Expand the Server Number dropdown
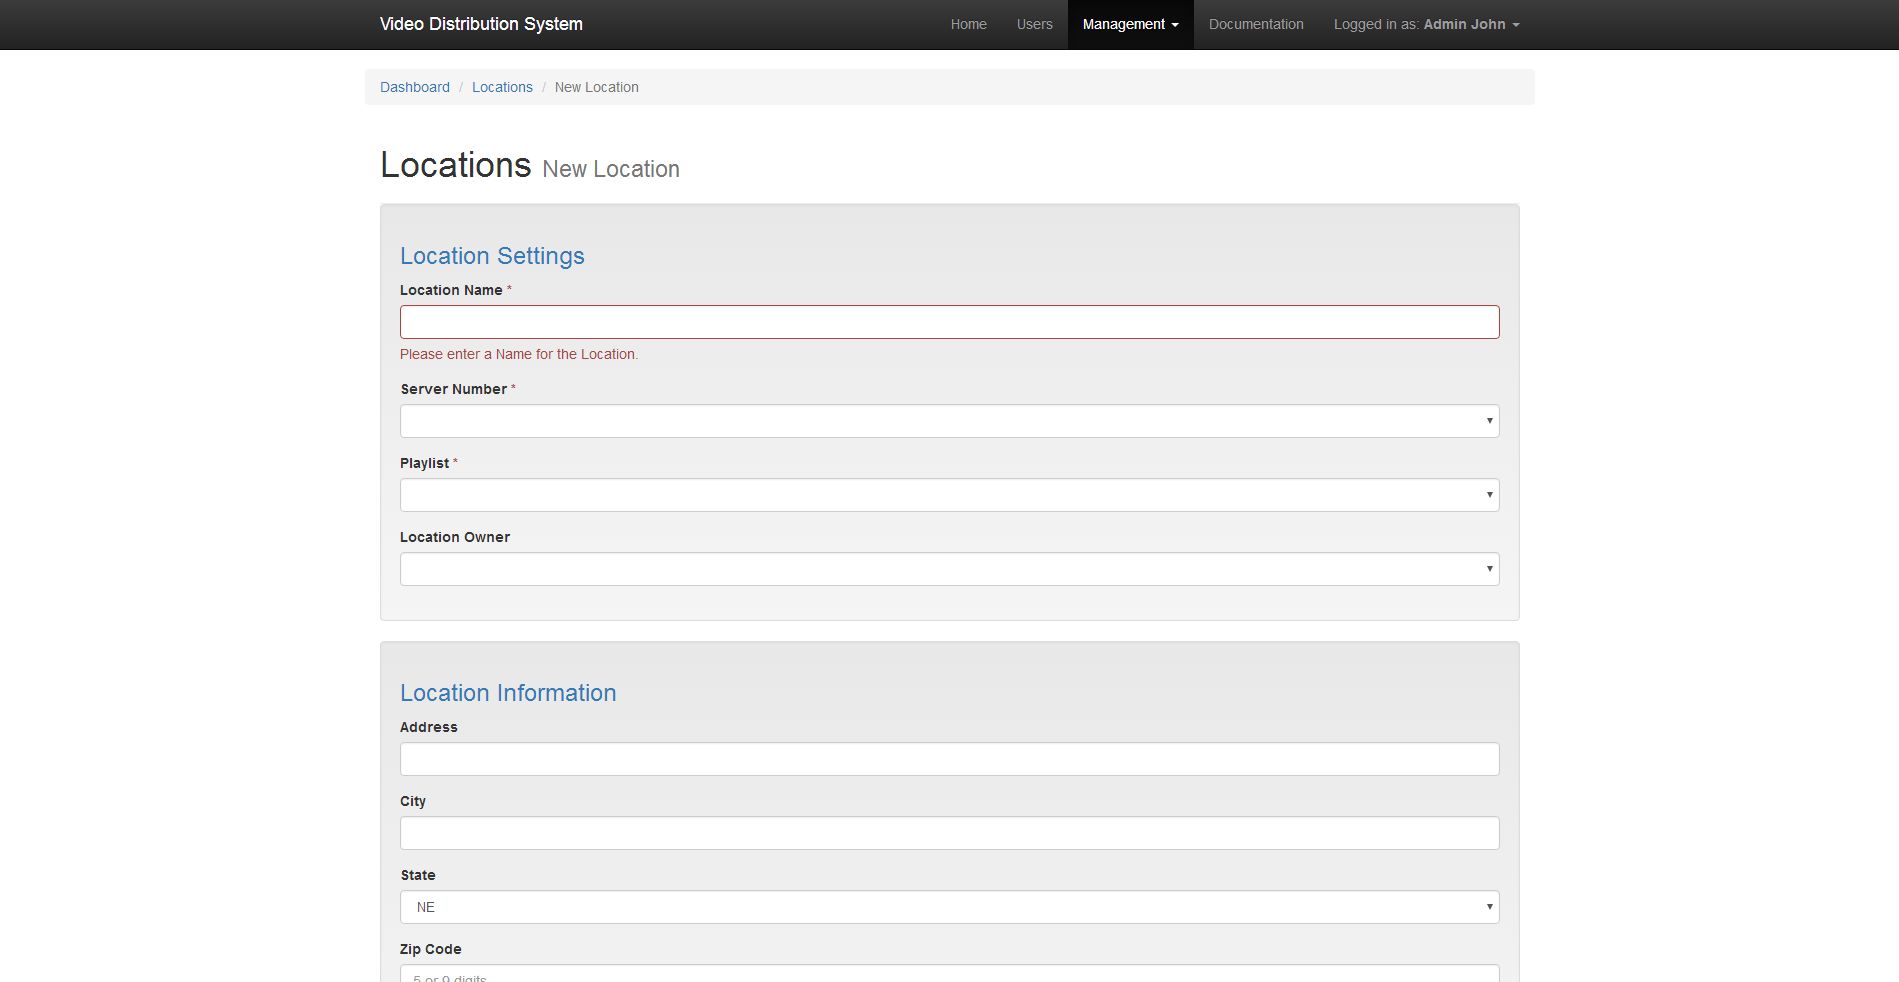 click(x=949, y=421)
